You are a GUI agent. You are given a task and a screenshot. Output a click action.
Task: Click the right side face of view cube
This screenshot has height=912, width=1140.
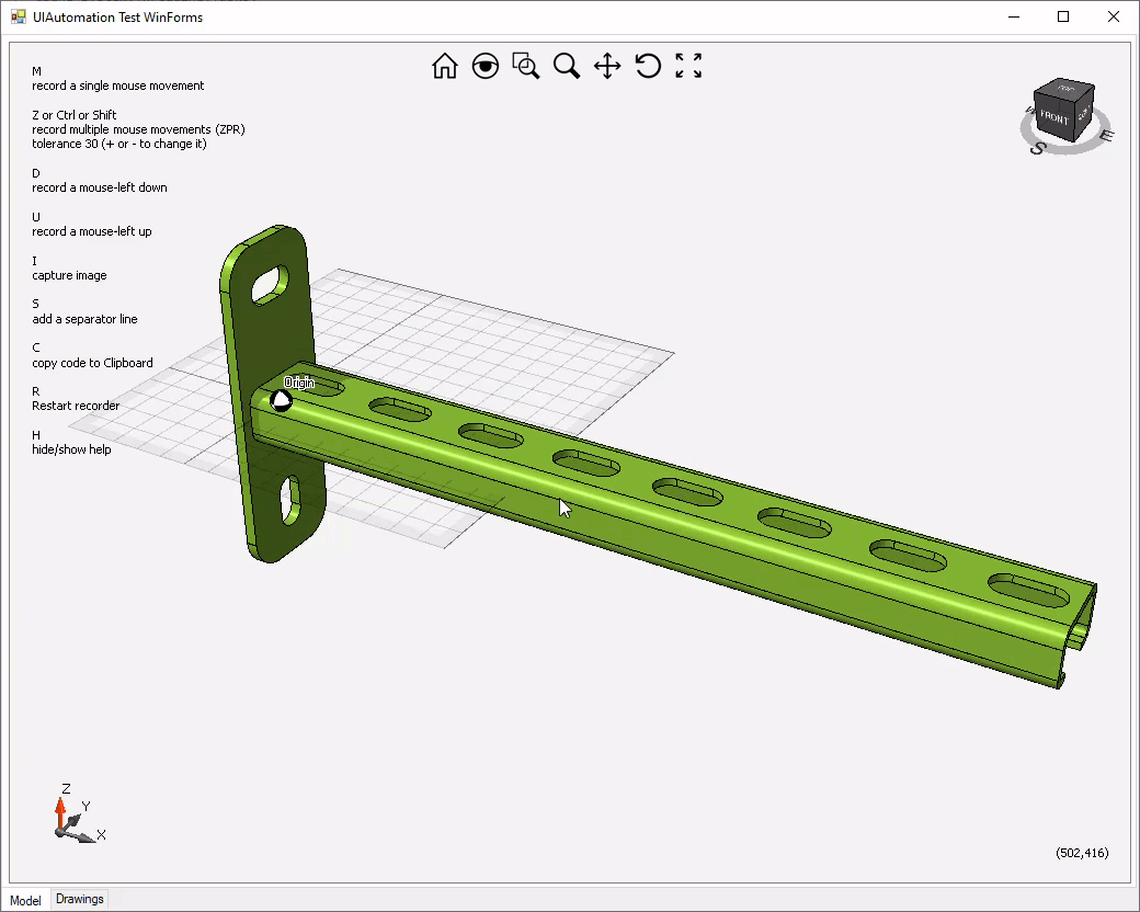point(1084,111)
